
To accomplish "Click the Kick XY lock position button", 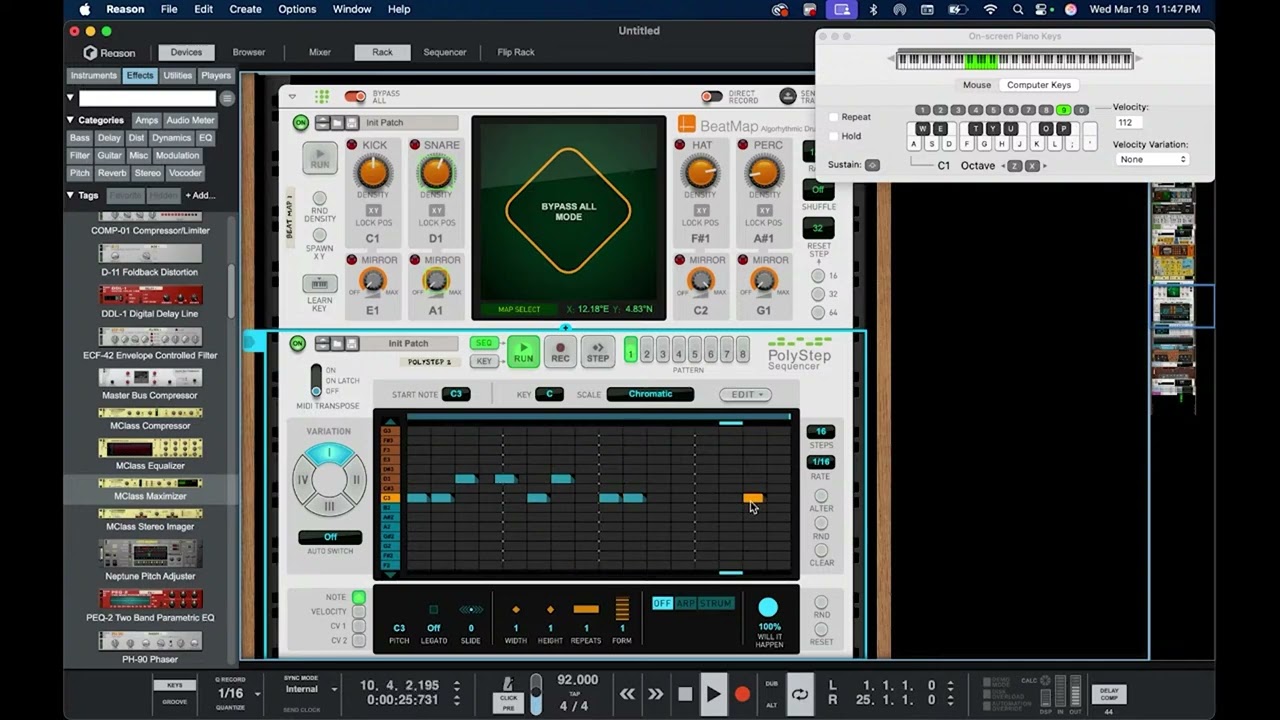I will 373,211.
